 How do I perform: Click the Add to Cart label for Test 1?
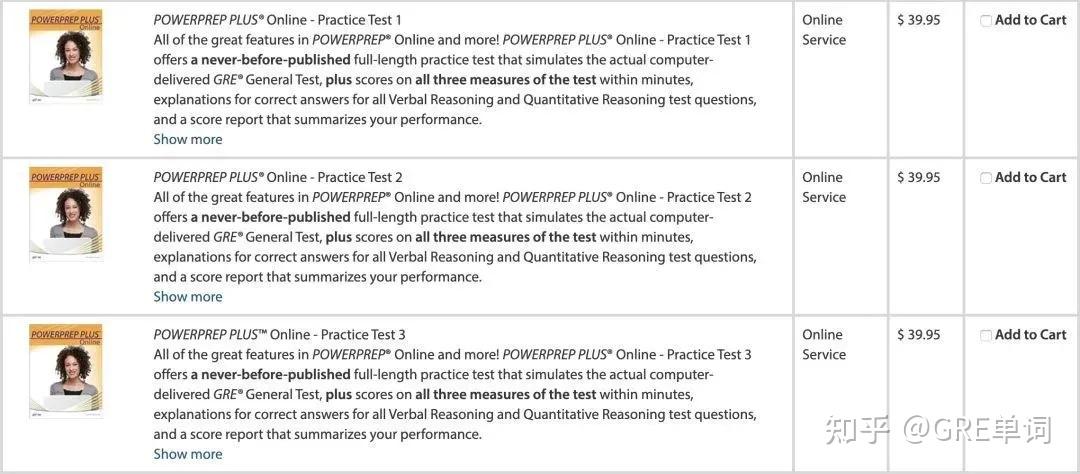(x=1030, y=20)
